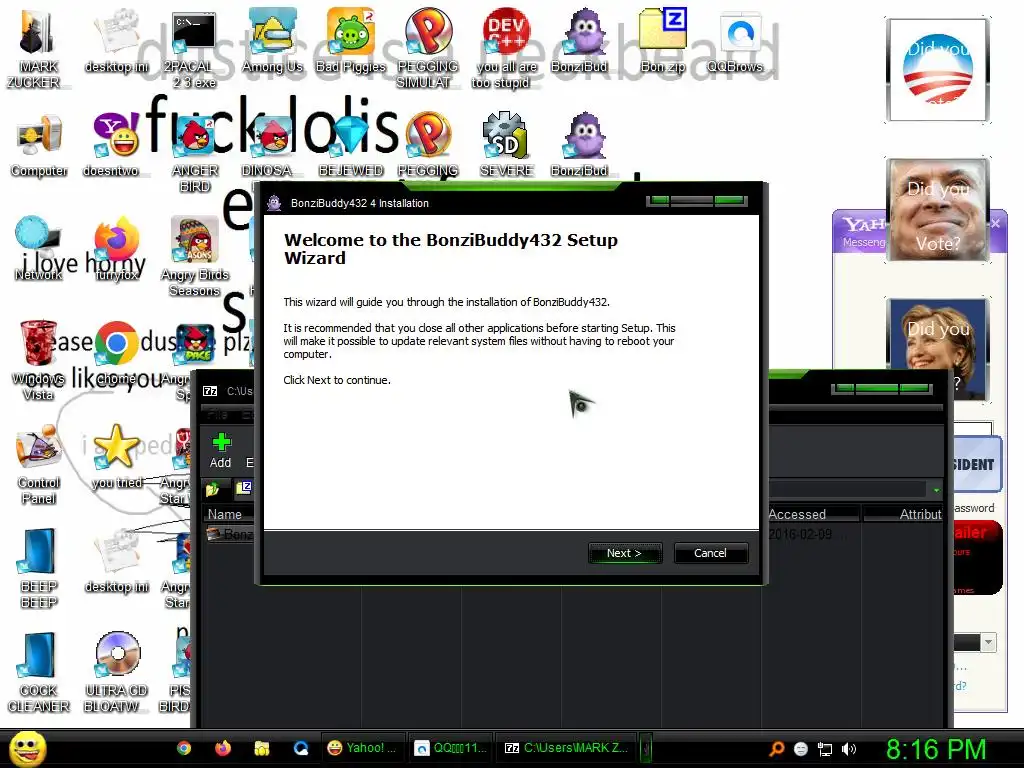Launch the BEJEWED gem icon
The image size is (1024, 768).
[x=351, y=146]
